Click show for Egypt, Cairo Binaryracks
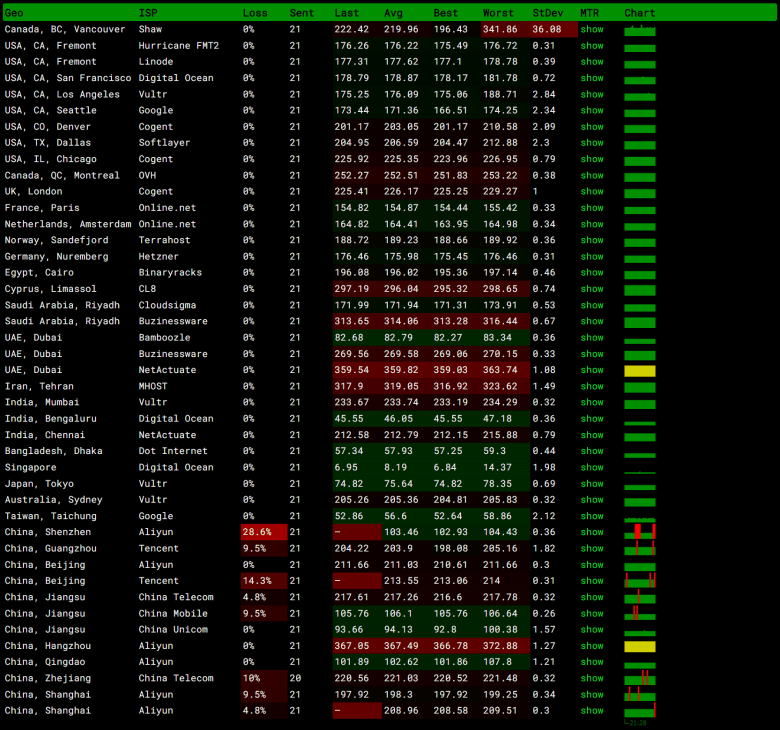Screen dimensions: 780x730 592,273
